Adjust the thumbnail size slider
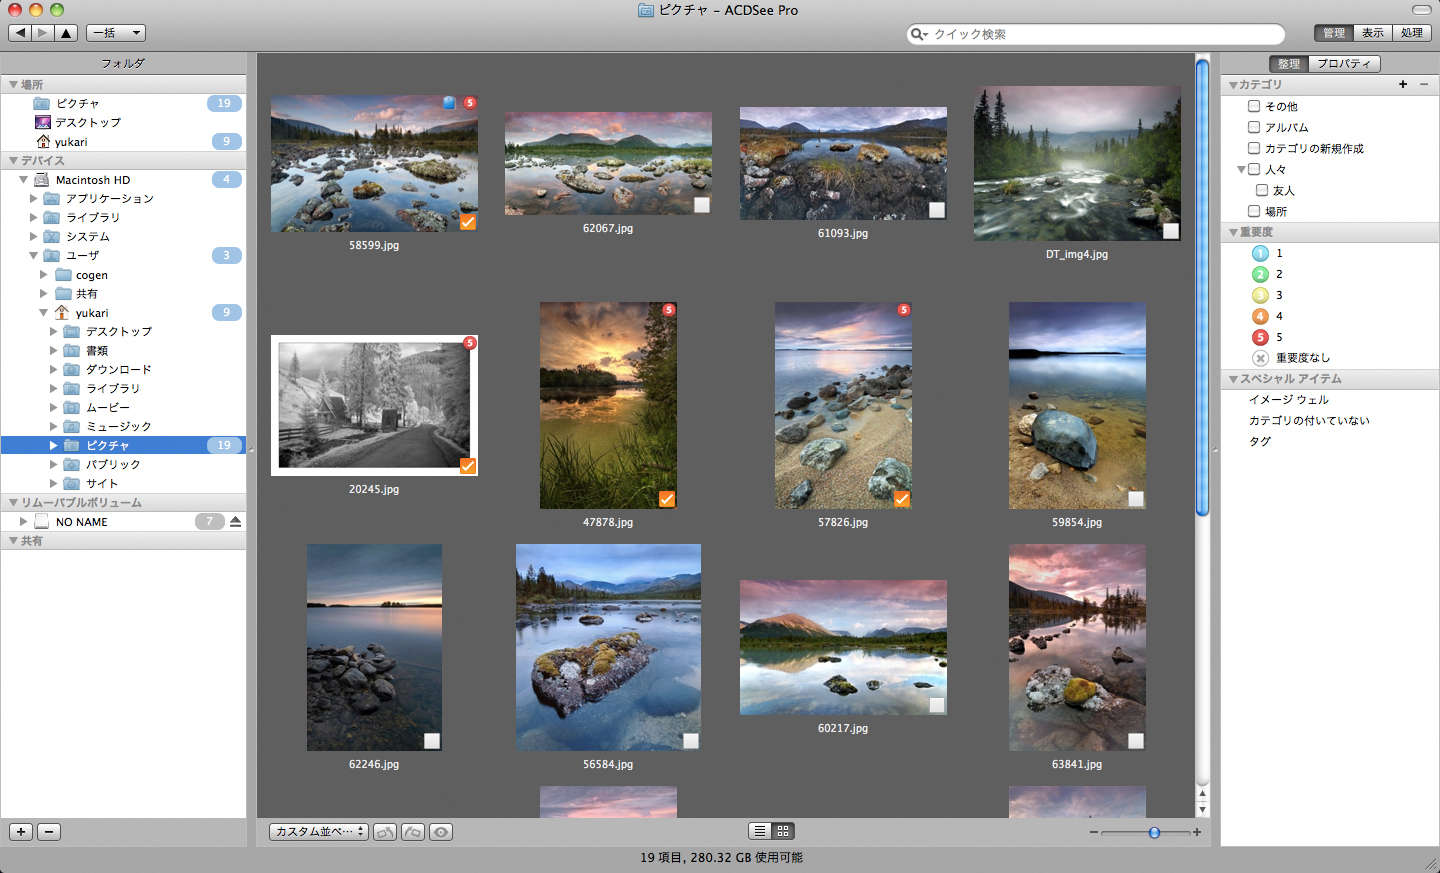 click(x=1154, y=831)
